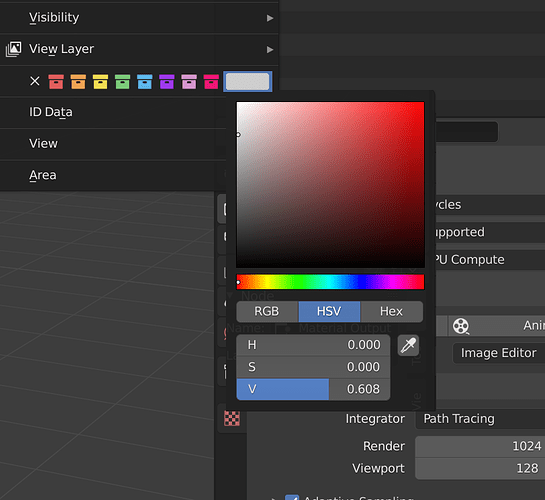Click the gray color swatch field
Screen dimensions: 545x500
247,82
